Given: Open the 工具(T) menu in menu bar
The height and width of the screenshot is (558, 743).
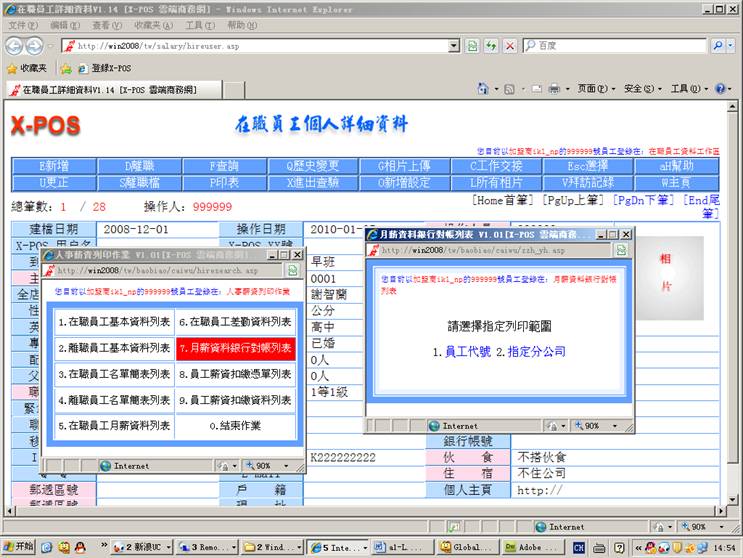Looking at the screenshot, I should pyautogui.click(x=200, y=25).
